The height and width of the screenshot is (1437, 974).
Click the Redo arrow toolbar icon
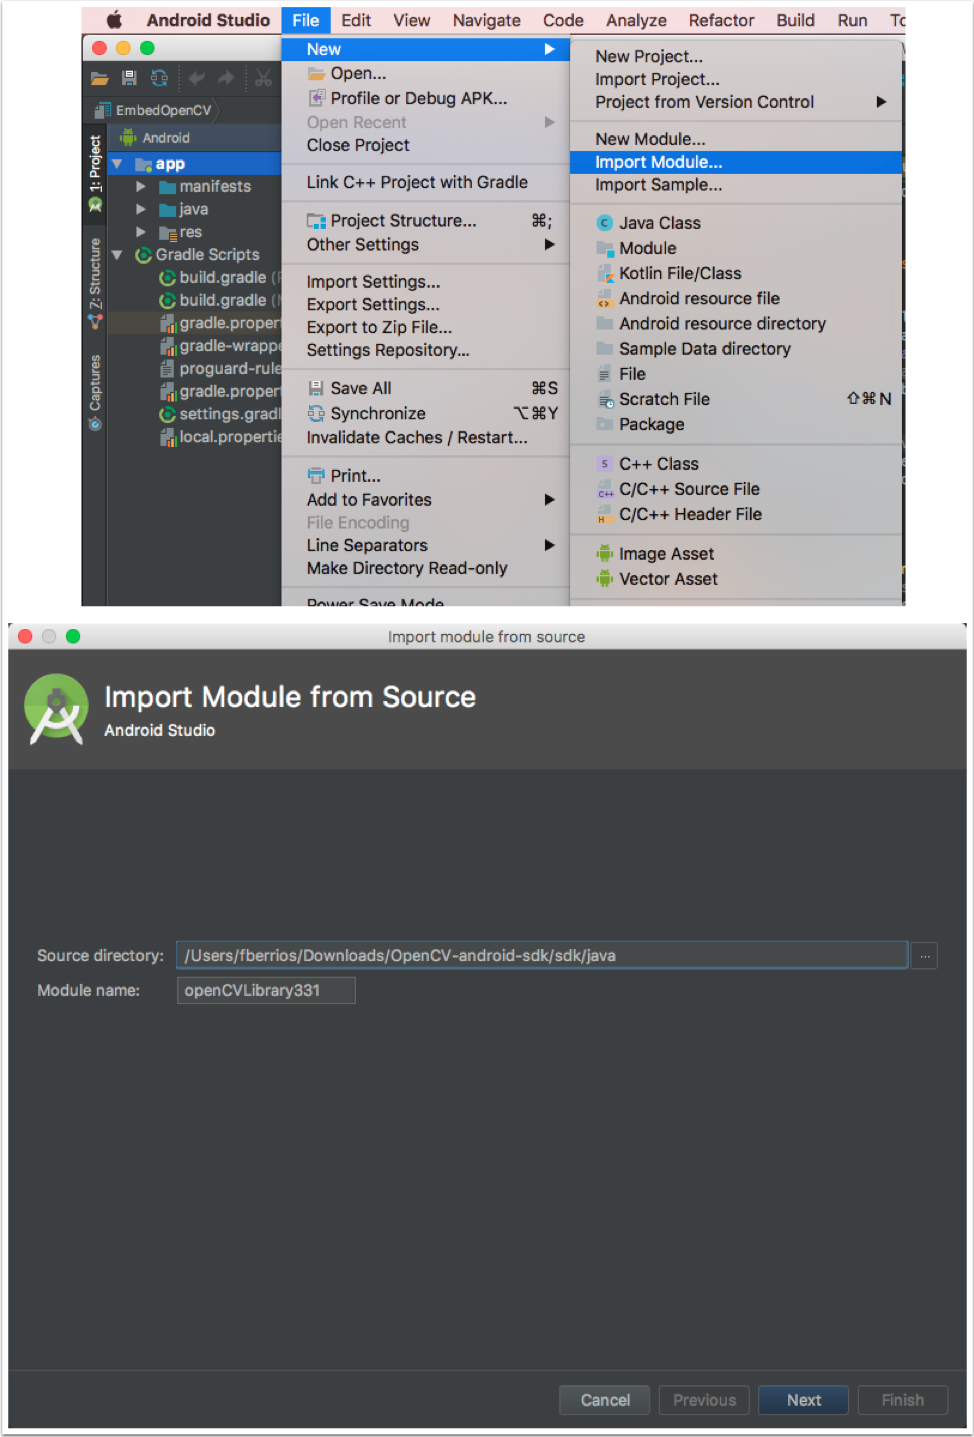[x=226, y=78]
